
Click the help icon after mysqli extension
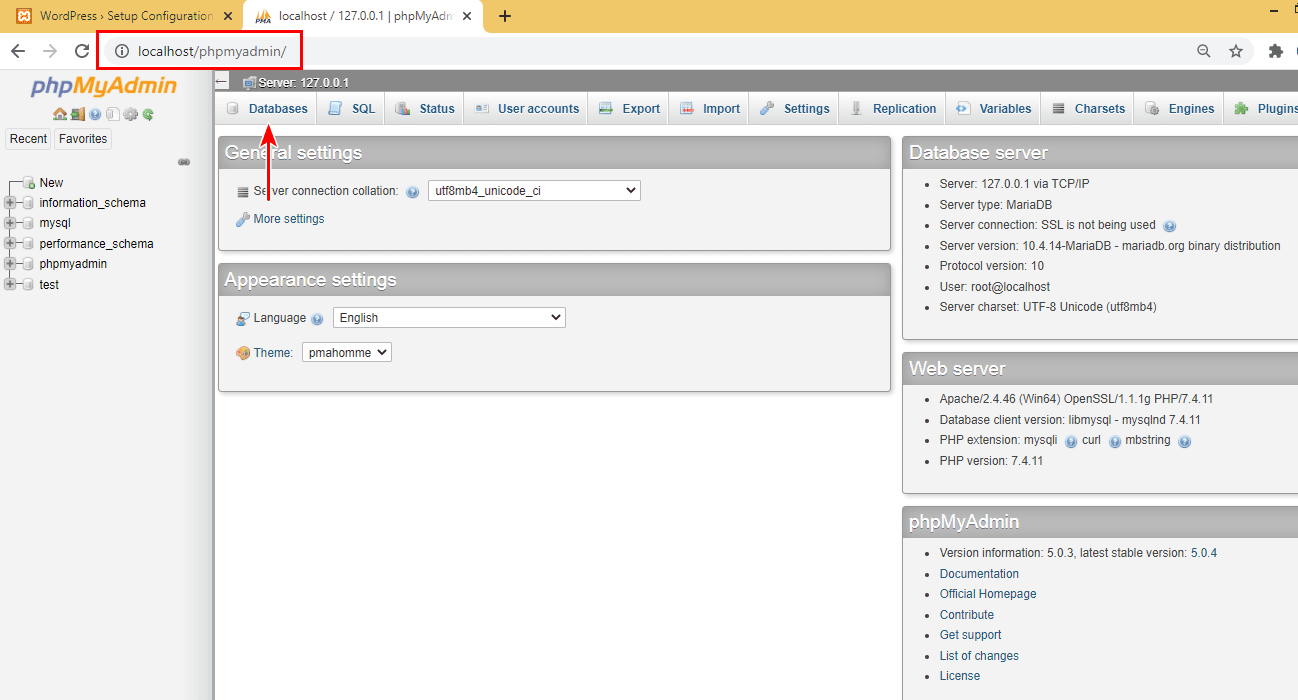pos(1071,441)
